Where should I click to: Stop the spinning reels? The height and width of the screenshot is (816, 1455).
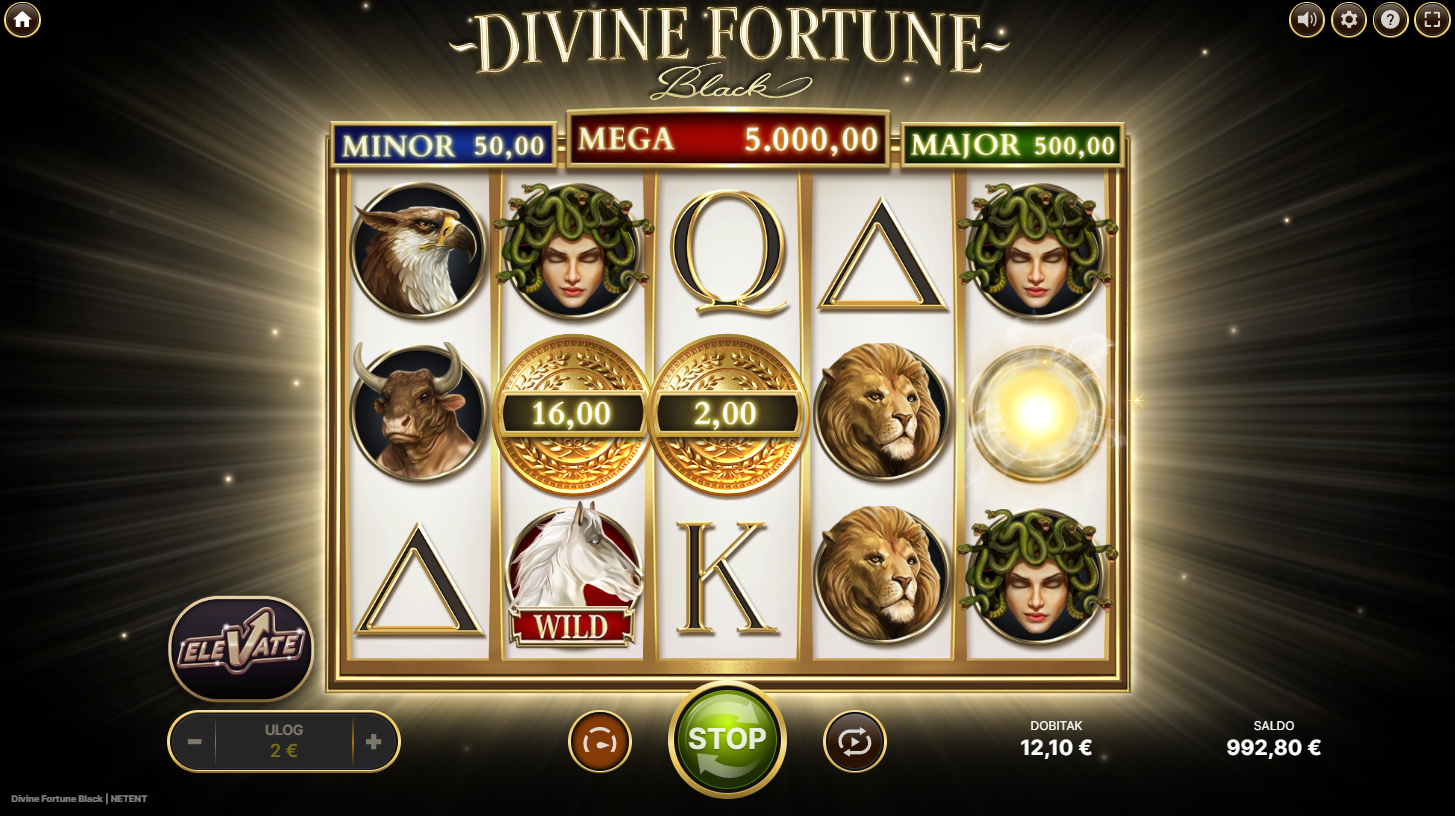tap(727, 740)
